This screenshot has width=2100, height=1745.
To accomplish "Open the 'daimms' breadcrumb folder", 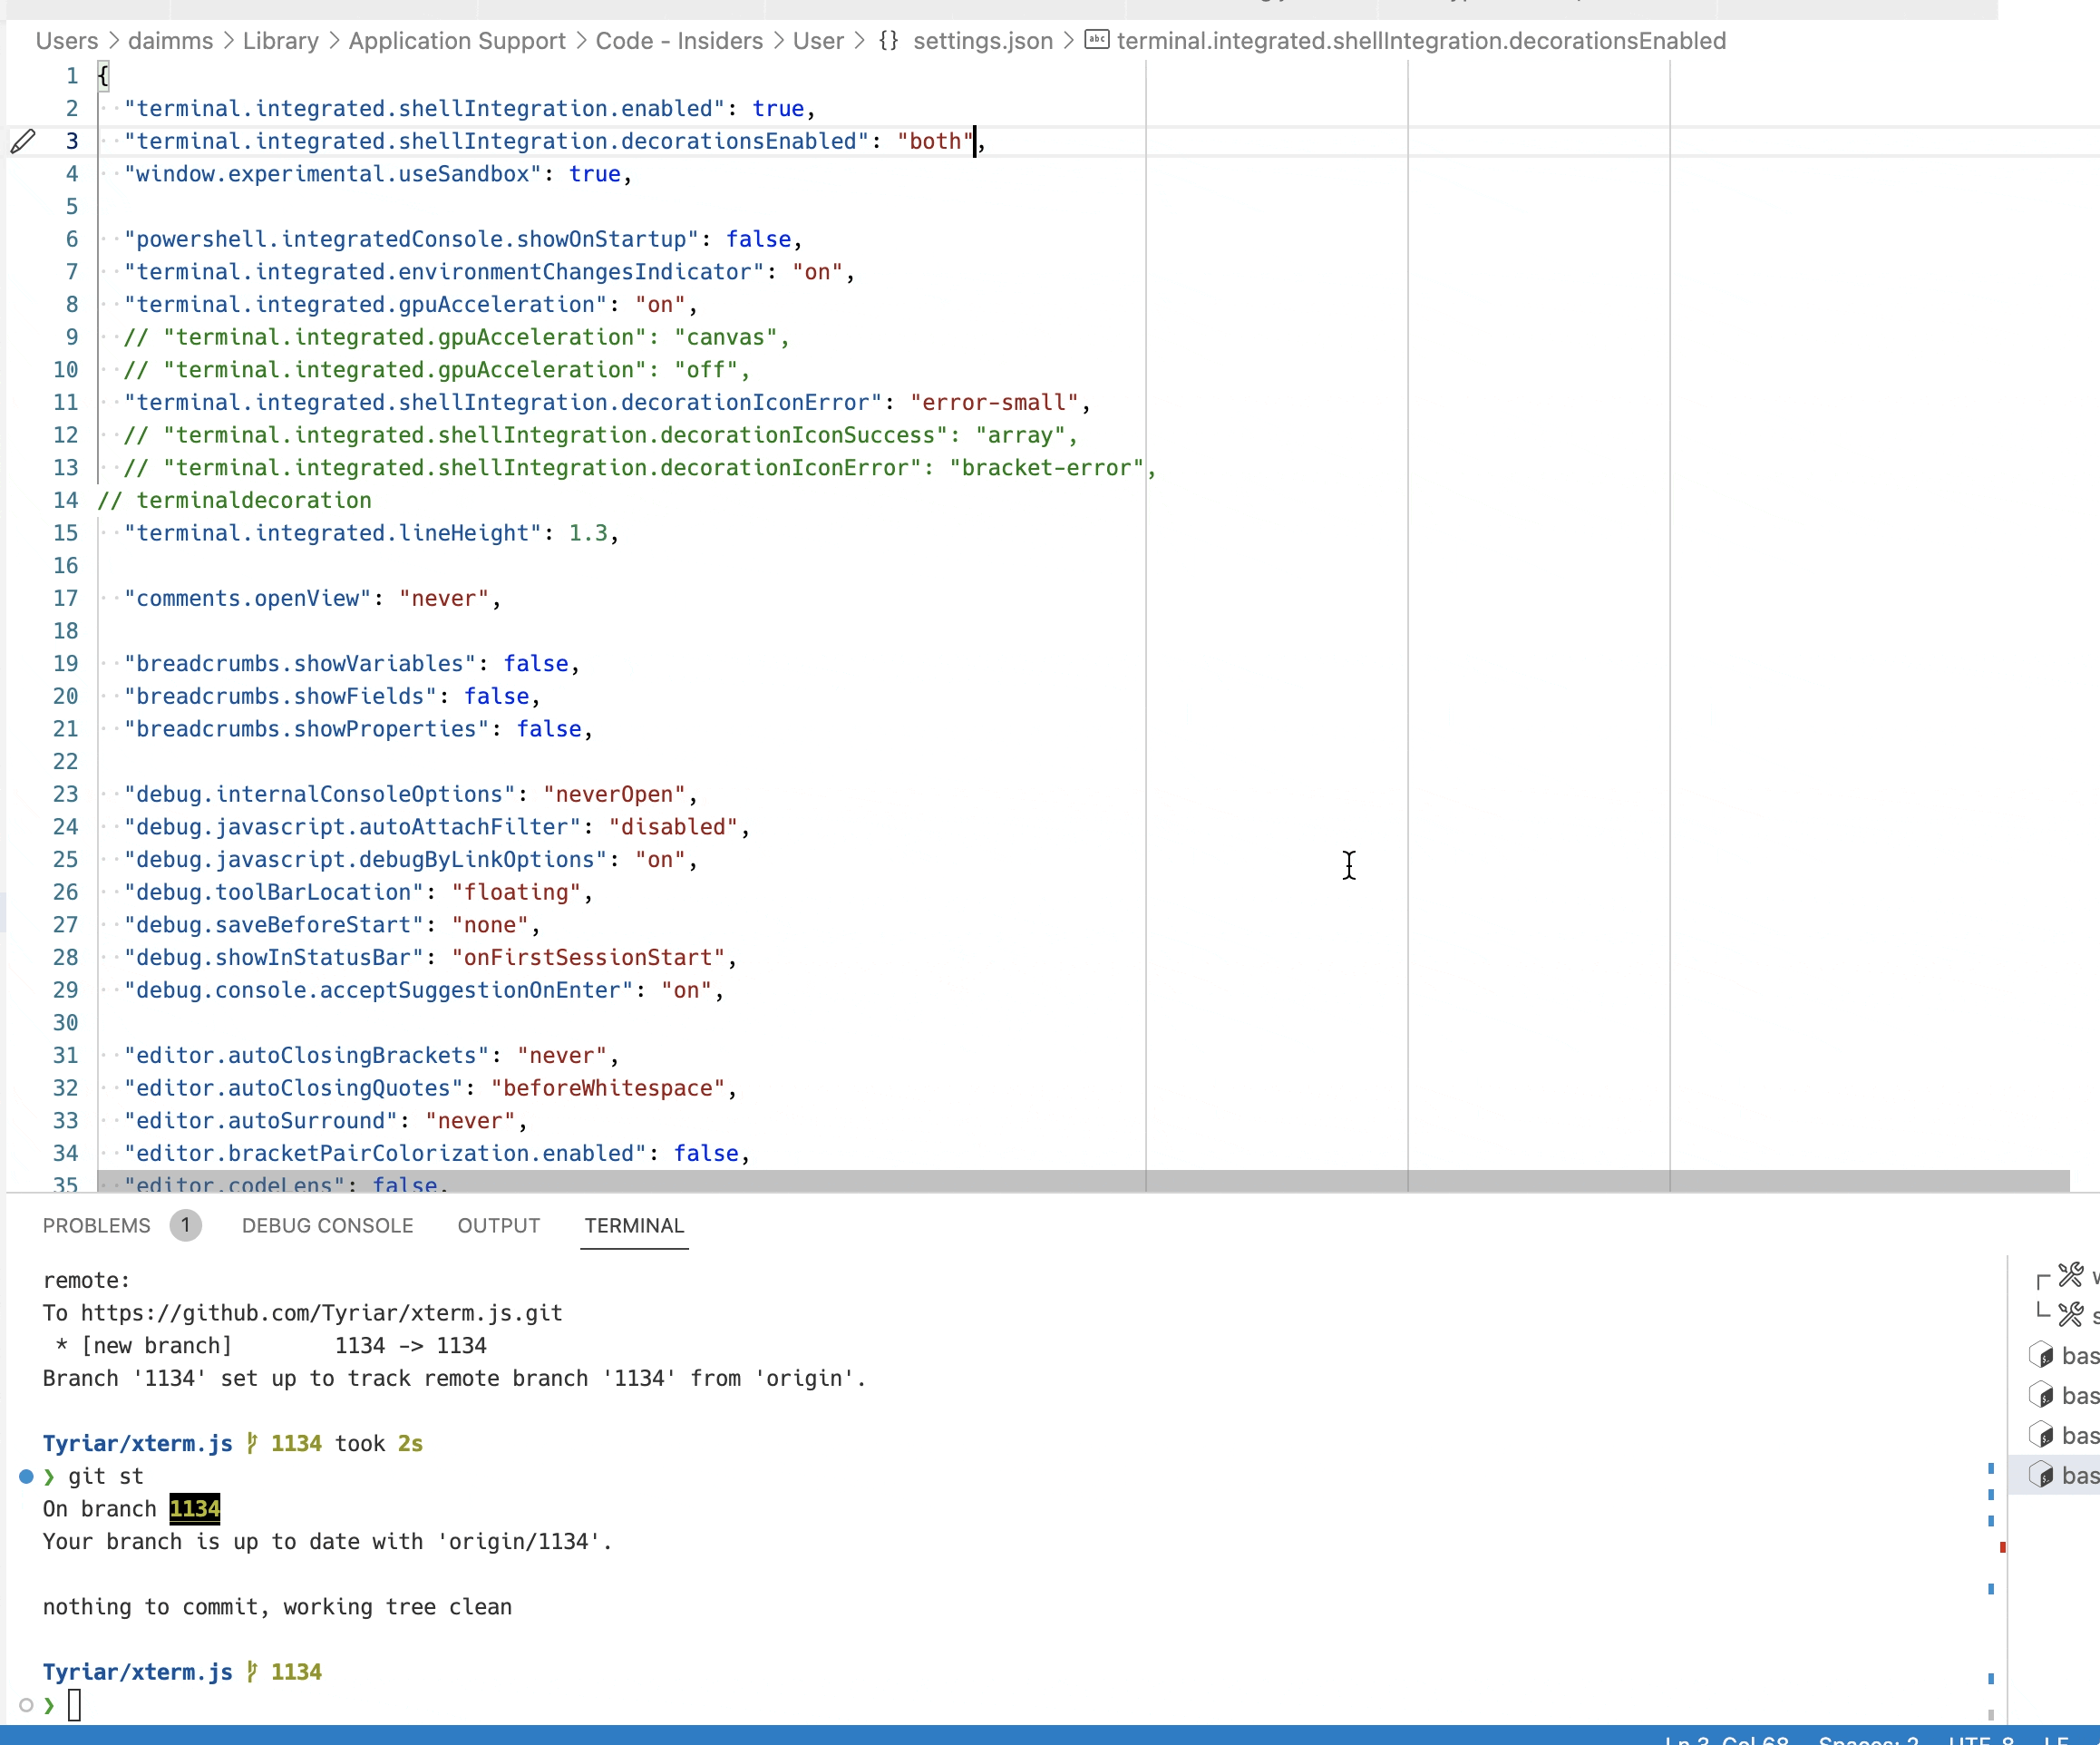I will [170, 41].
